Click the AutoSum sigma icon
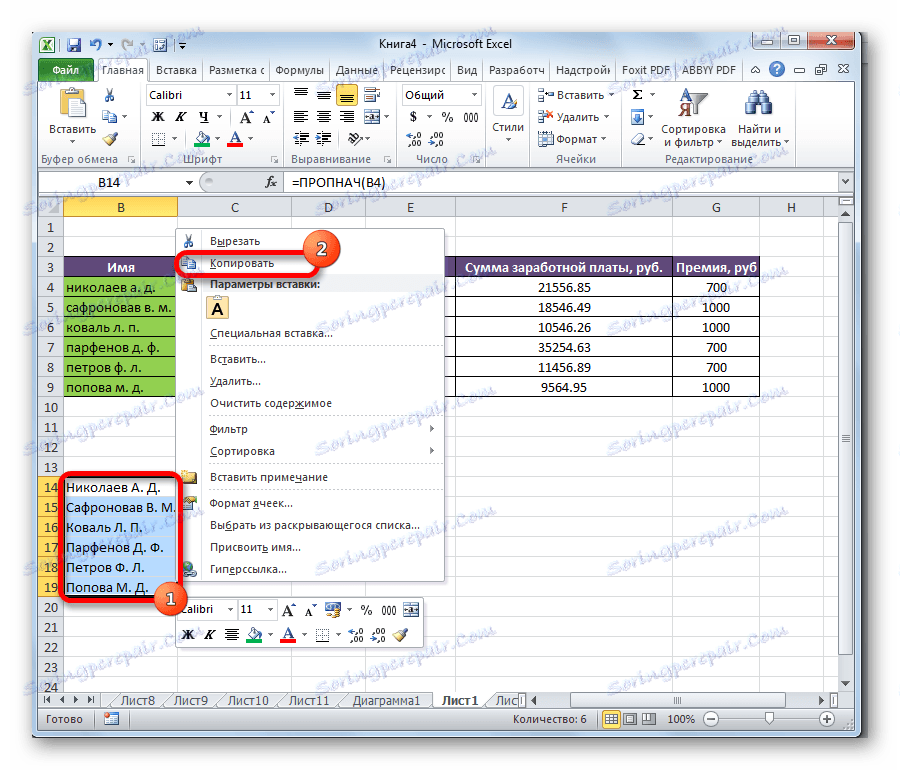Viewport: 900px width, 770px height. pyautogui.click(x=638, y=95)
